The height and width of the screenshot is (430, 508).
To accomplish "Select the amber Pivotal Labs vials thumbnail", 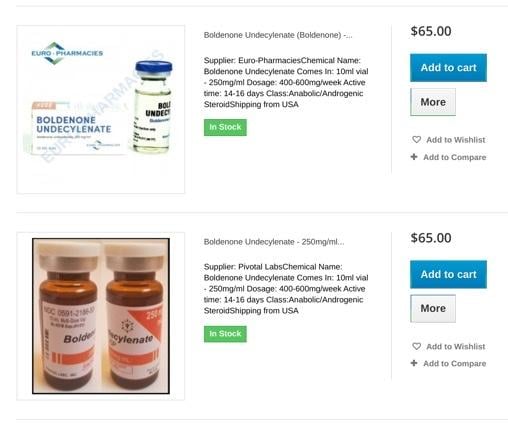I will tap(100, 316).
